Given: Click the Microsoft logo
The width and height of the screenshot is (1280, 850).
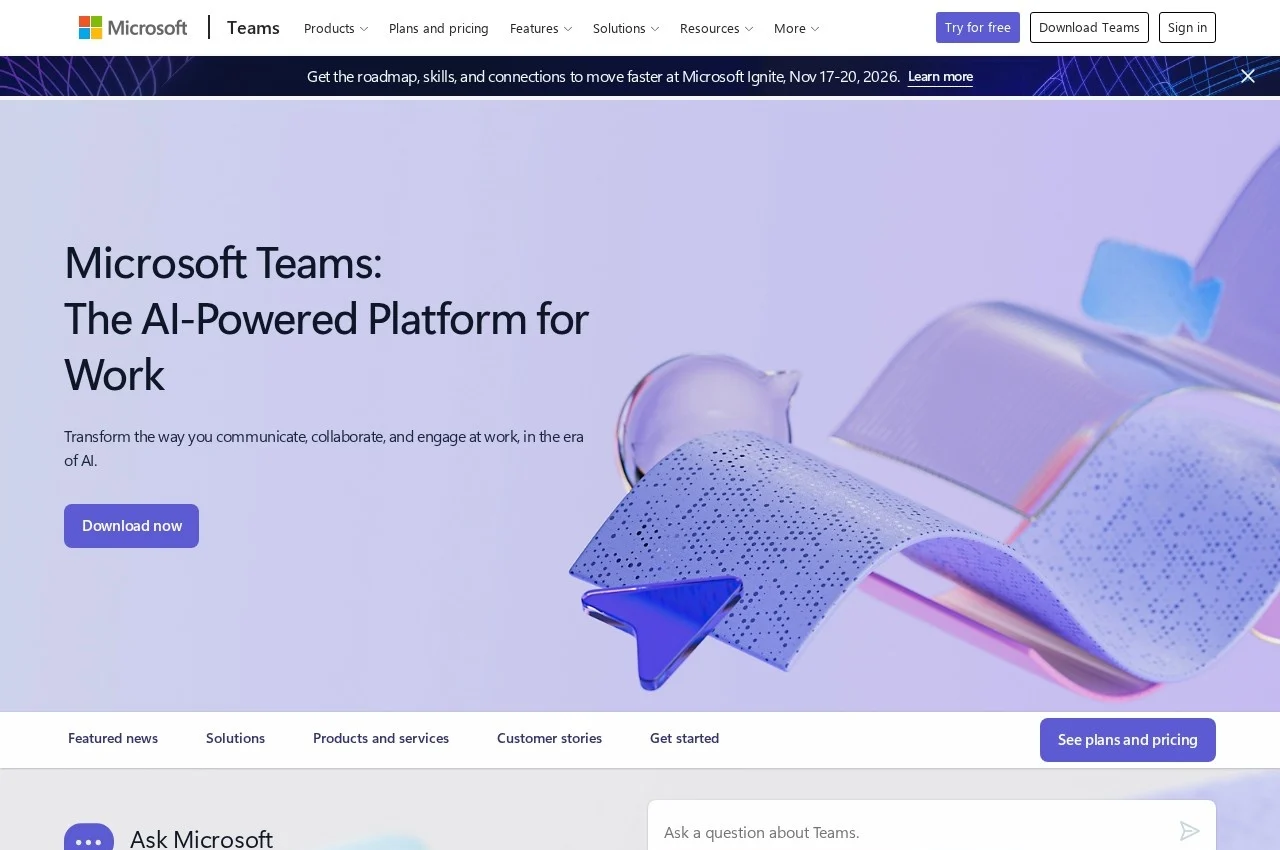Looking at the screenshot, I should click(133, 28).
